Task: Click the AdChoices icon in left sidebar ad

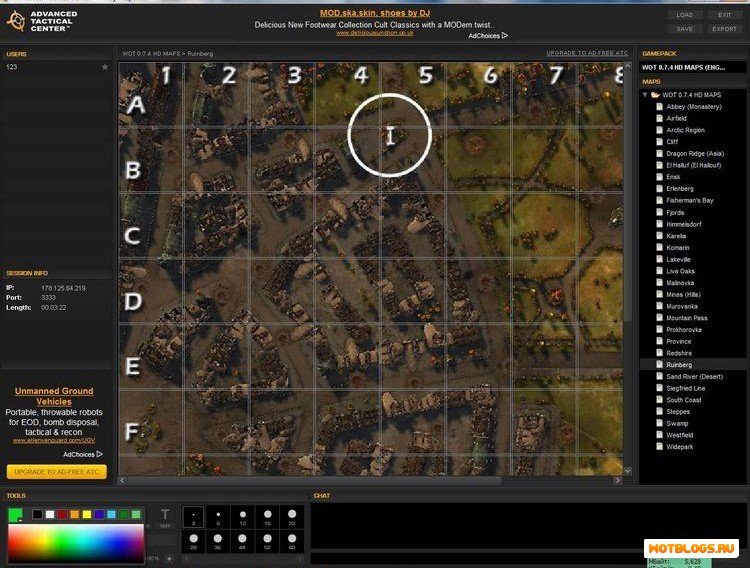Action: click(99, 454)
